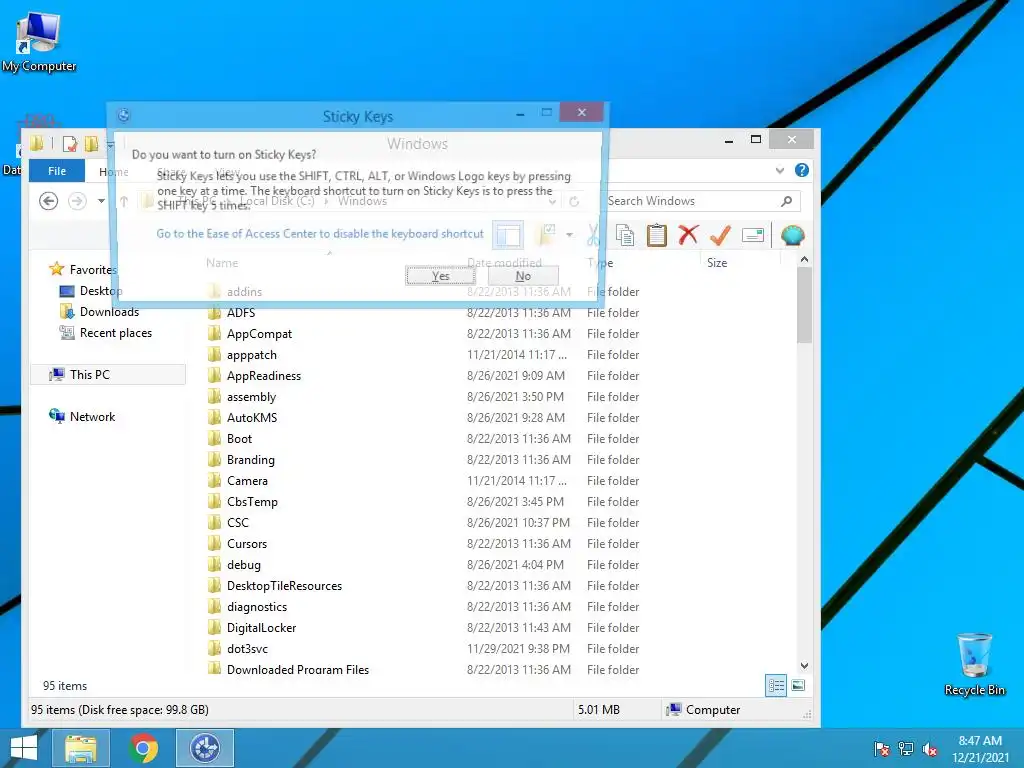Close the Sticky Keys dialog
This screenshot has height=768, width=1024.
[581, 112]
